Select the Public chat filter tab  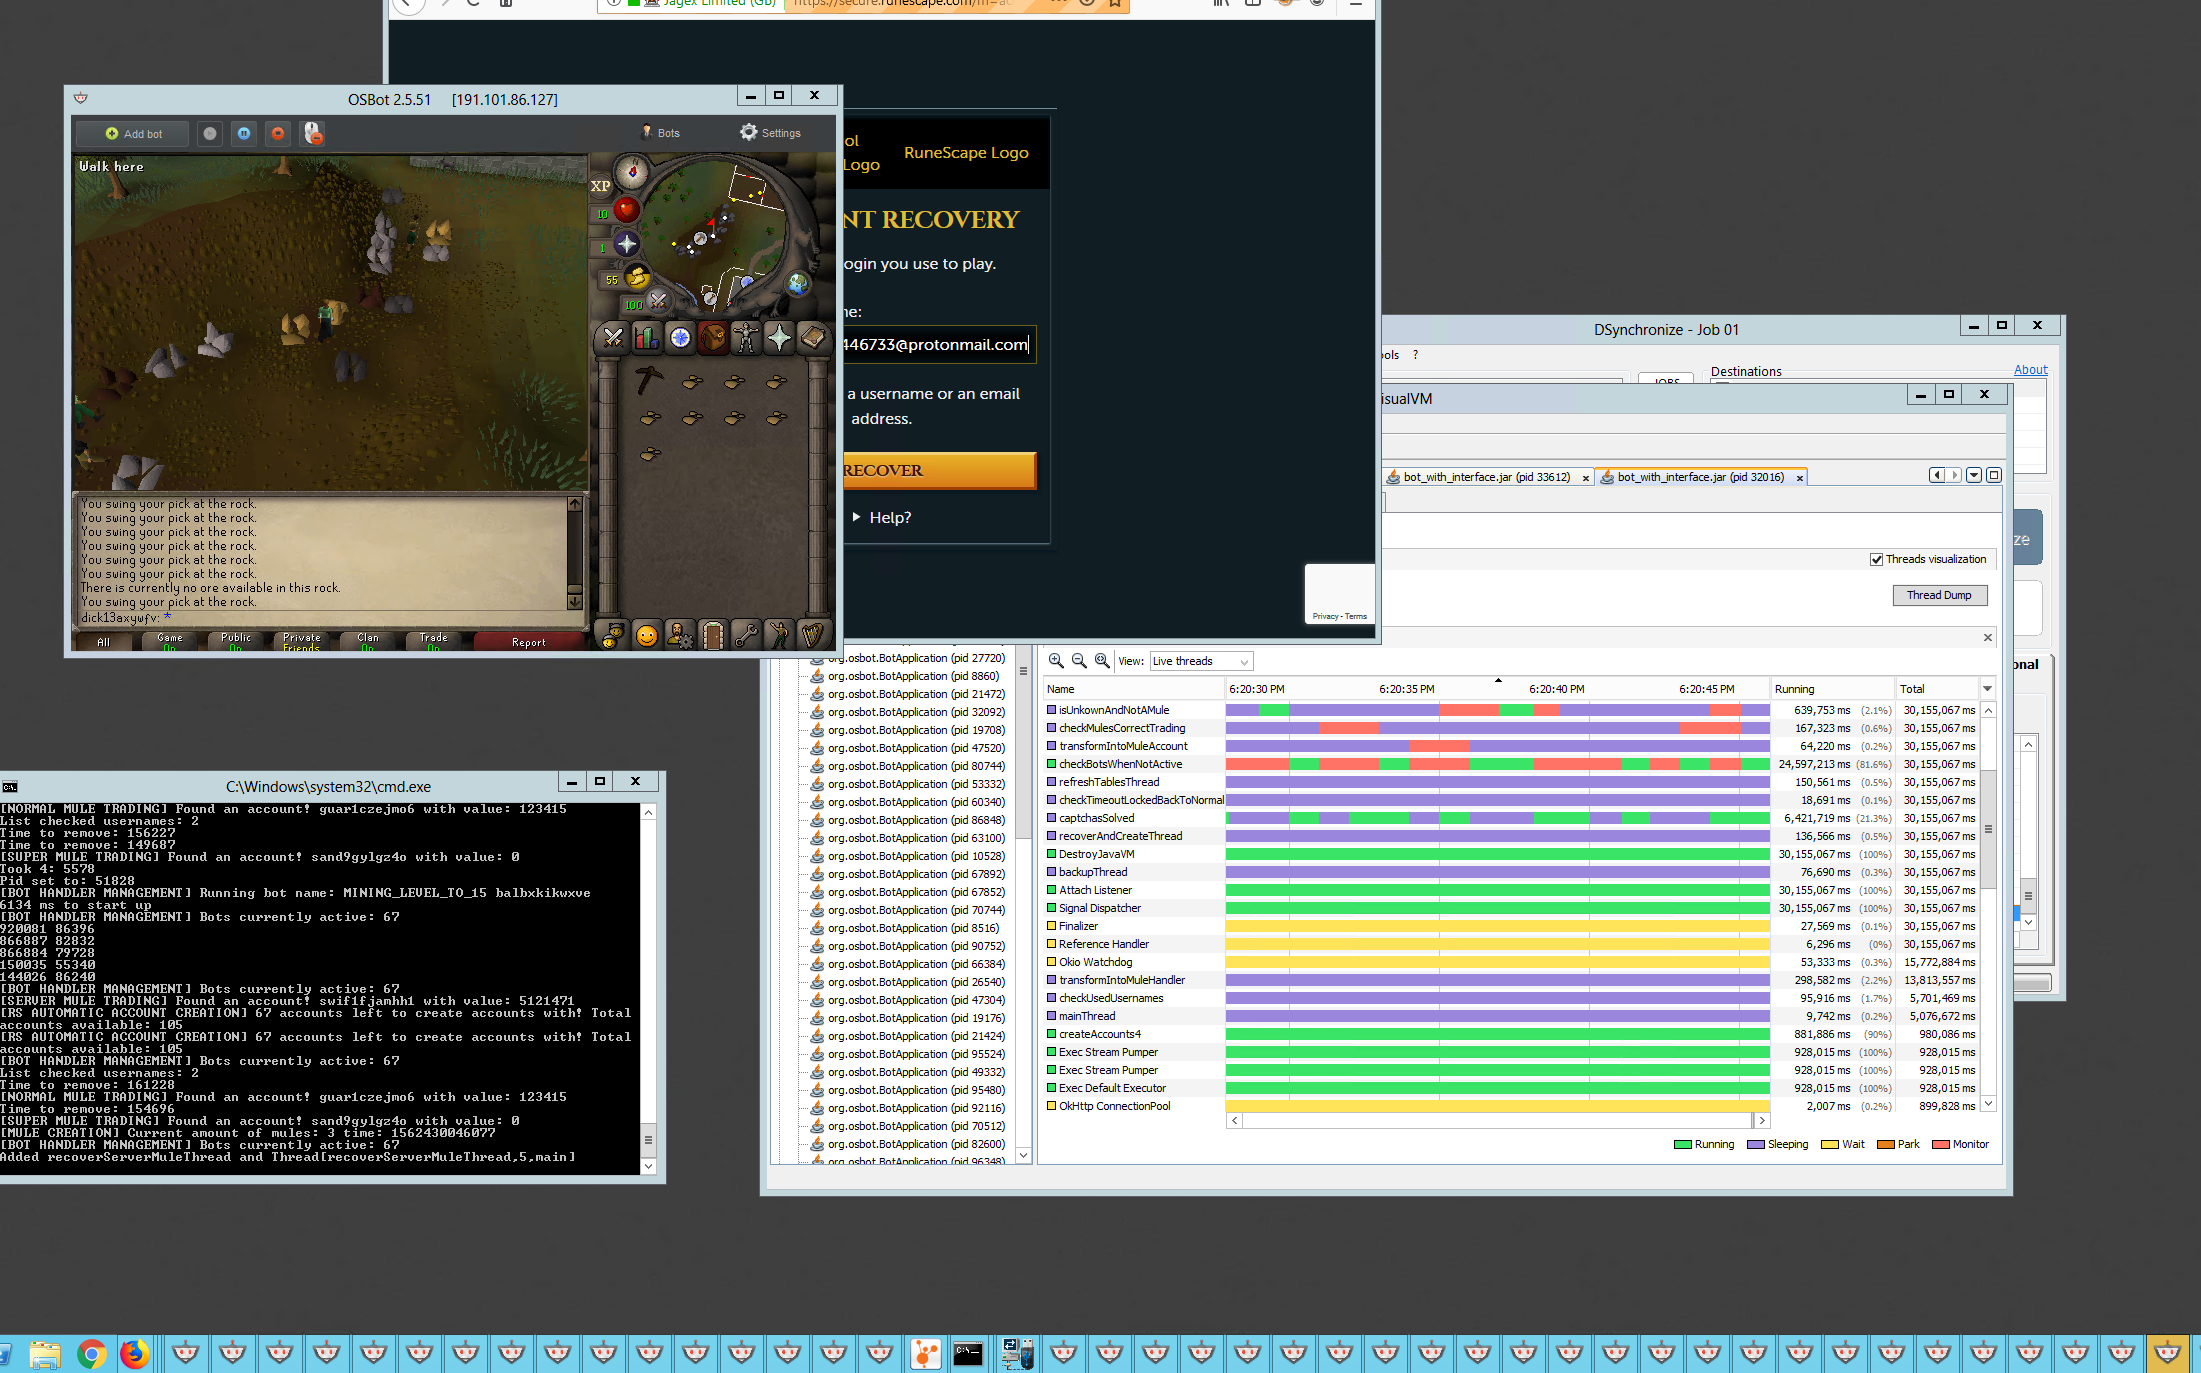point(235,641)
